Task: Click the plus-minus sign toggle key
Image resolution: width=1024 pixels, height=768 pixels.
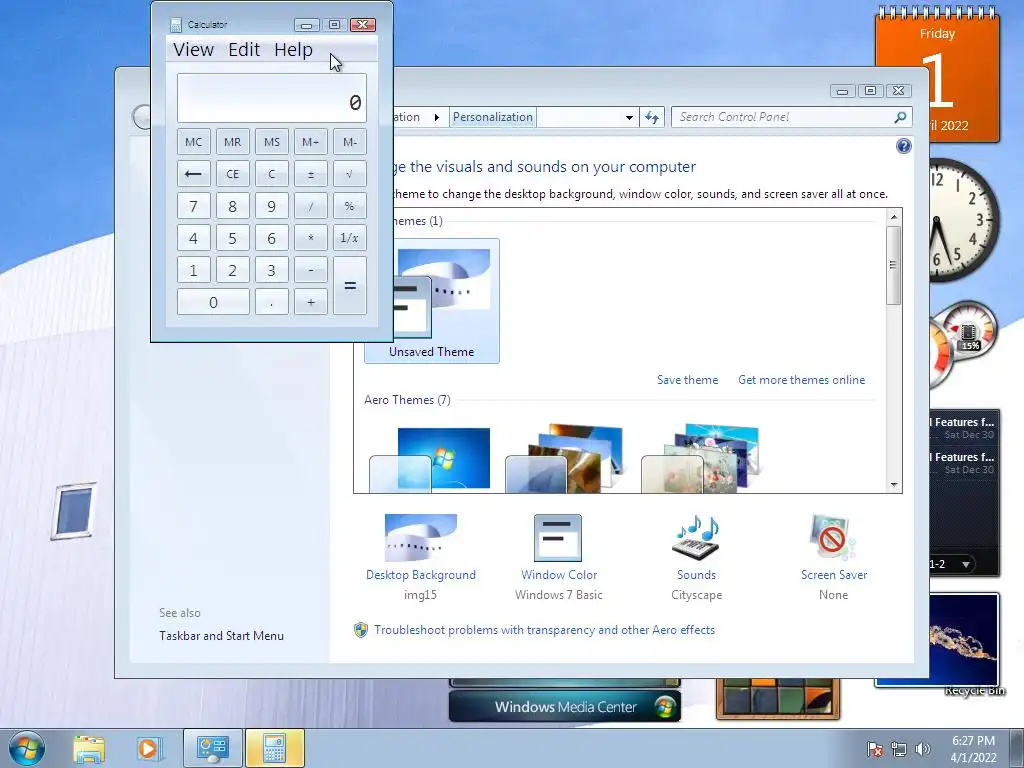Action: [311, 174]
